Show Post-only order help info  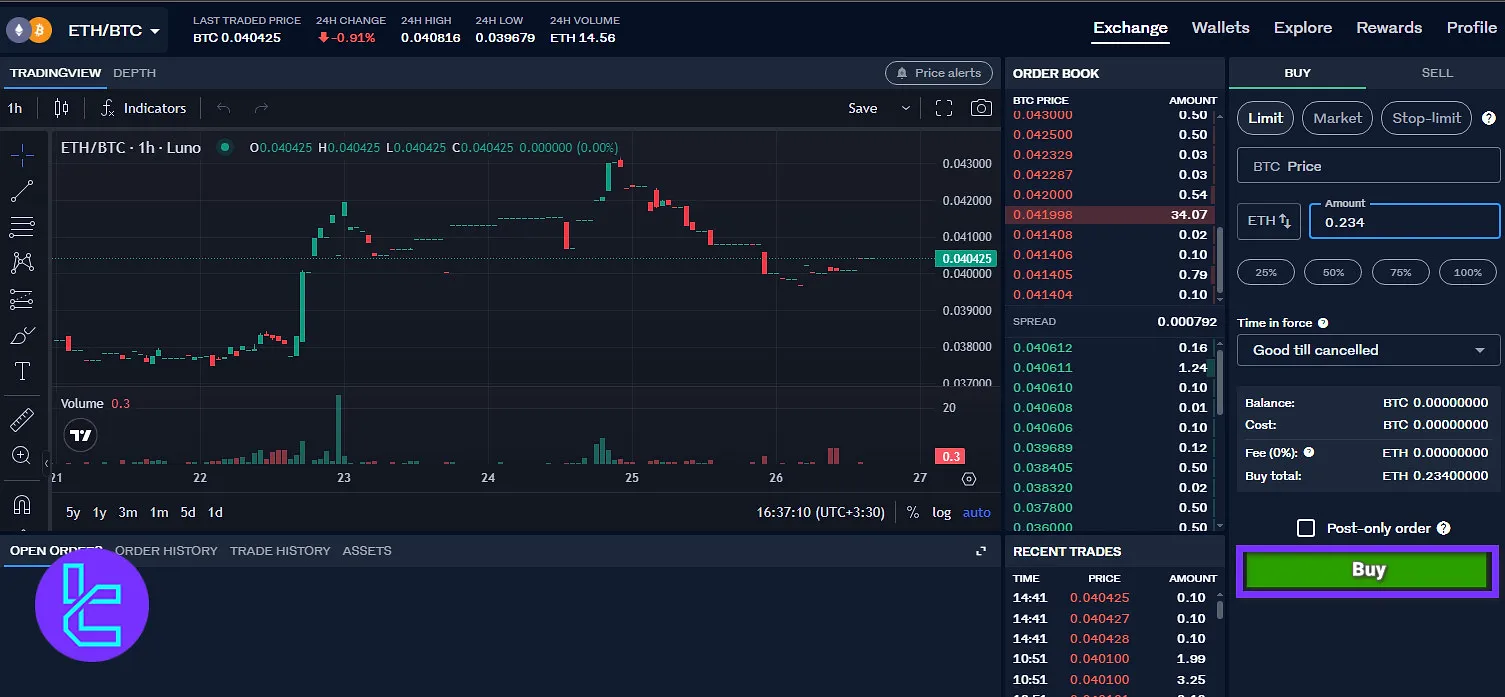(x=1443, y=528)
